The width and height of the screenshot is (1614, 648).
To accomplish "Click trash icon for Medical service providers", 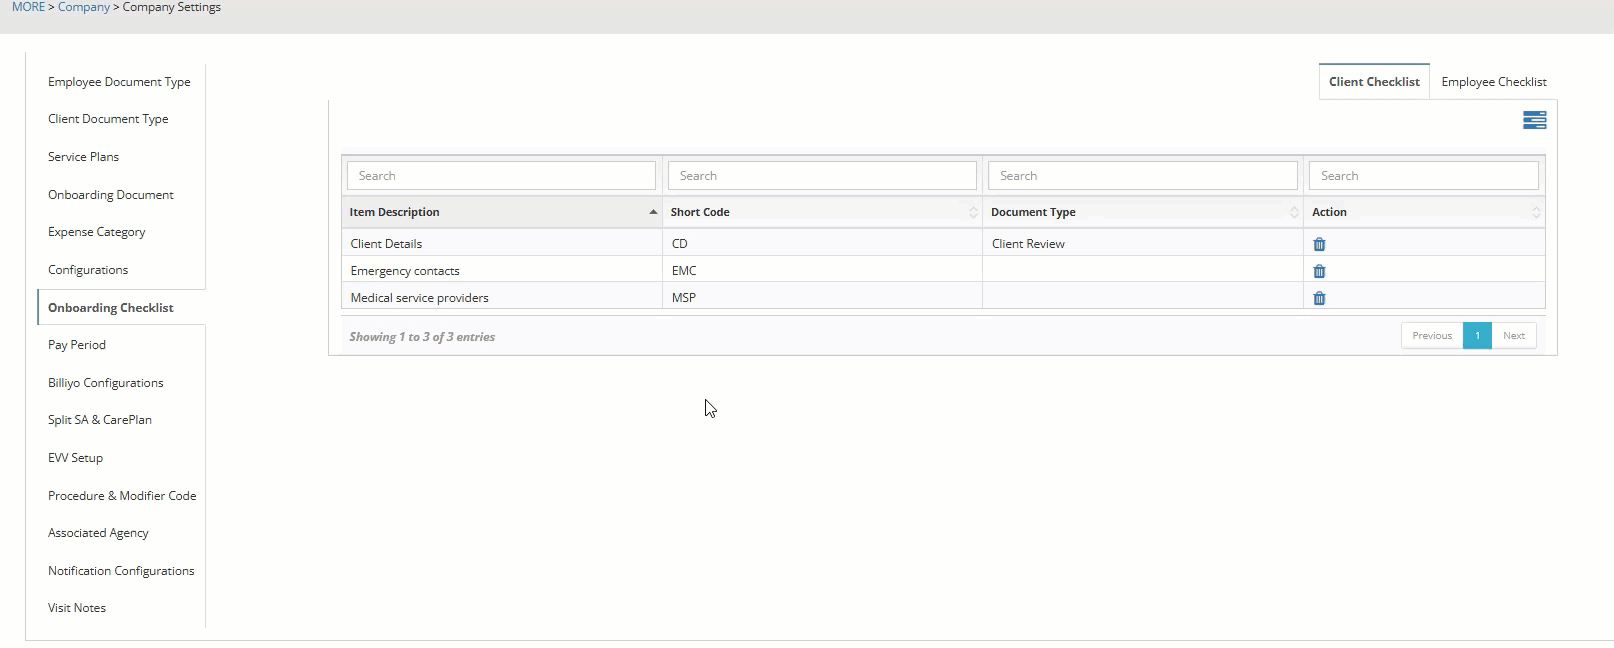I will [1319, 298].
